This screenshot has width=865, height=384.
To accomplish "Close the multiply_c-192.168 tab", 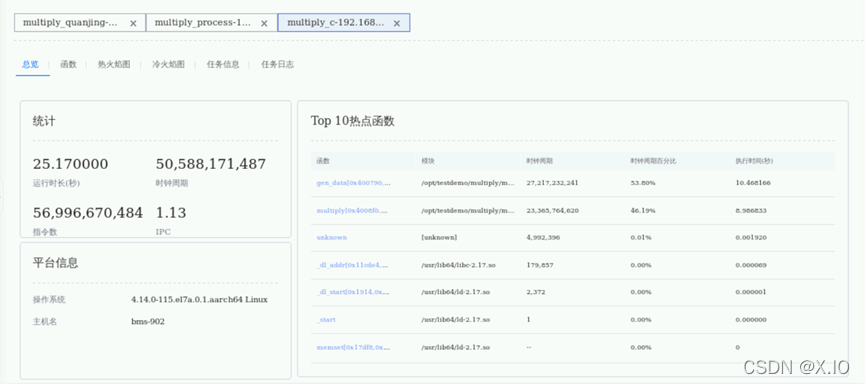I will tap(397, 23).
